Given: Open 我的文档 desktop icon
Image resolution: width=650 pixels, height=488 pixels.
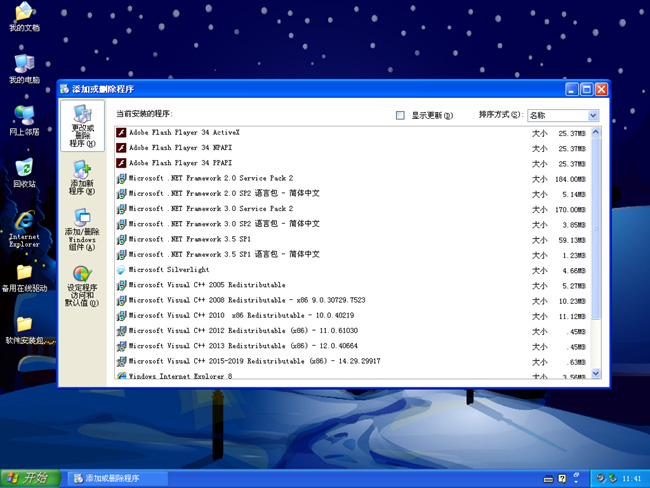Looking at the screenshot, I should click(24, 17).
